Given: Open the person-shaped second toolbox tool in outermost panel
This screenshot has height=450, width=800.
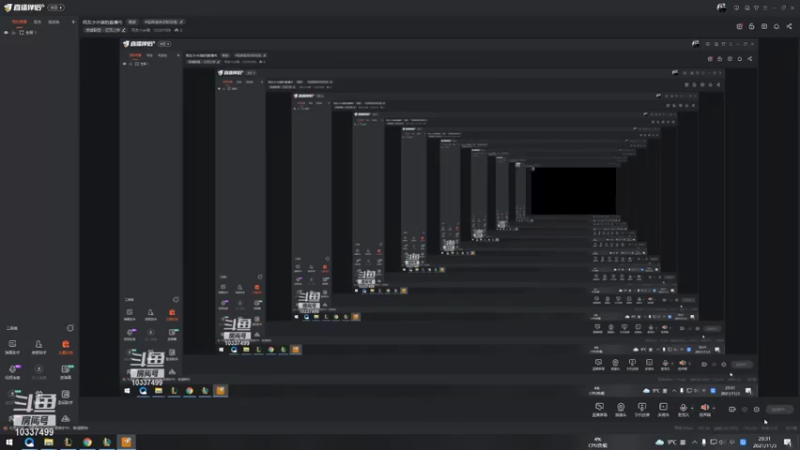Looking at the screenshot, I should click(x=39, y=347).
